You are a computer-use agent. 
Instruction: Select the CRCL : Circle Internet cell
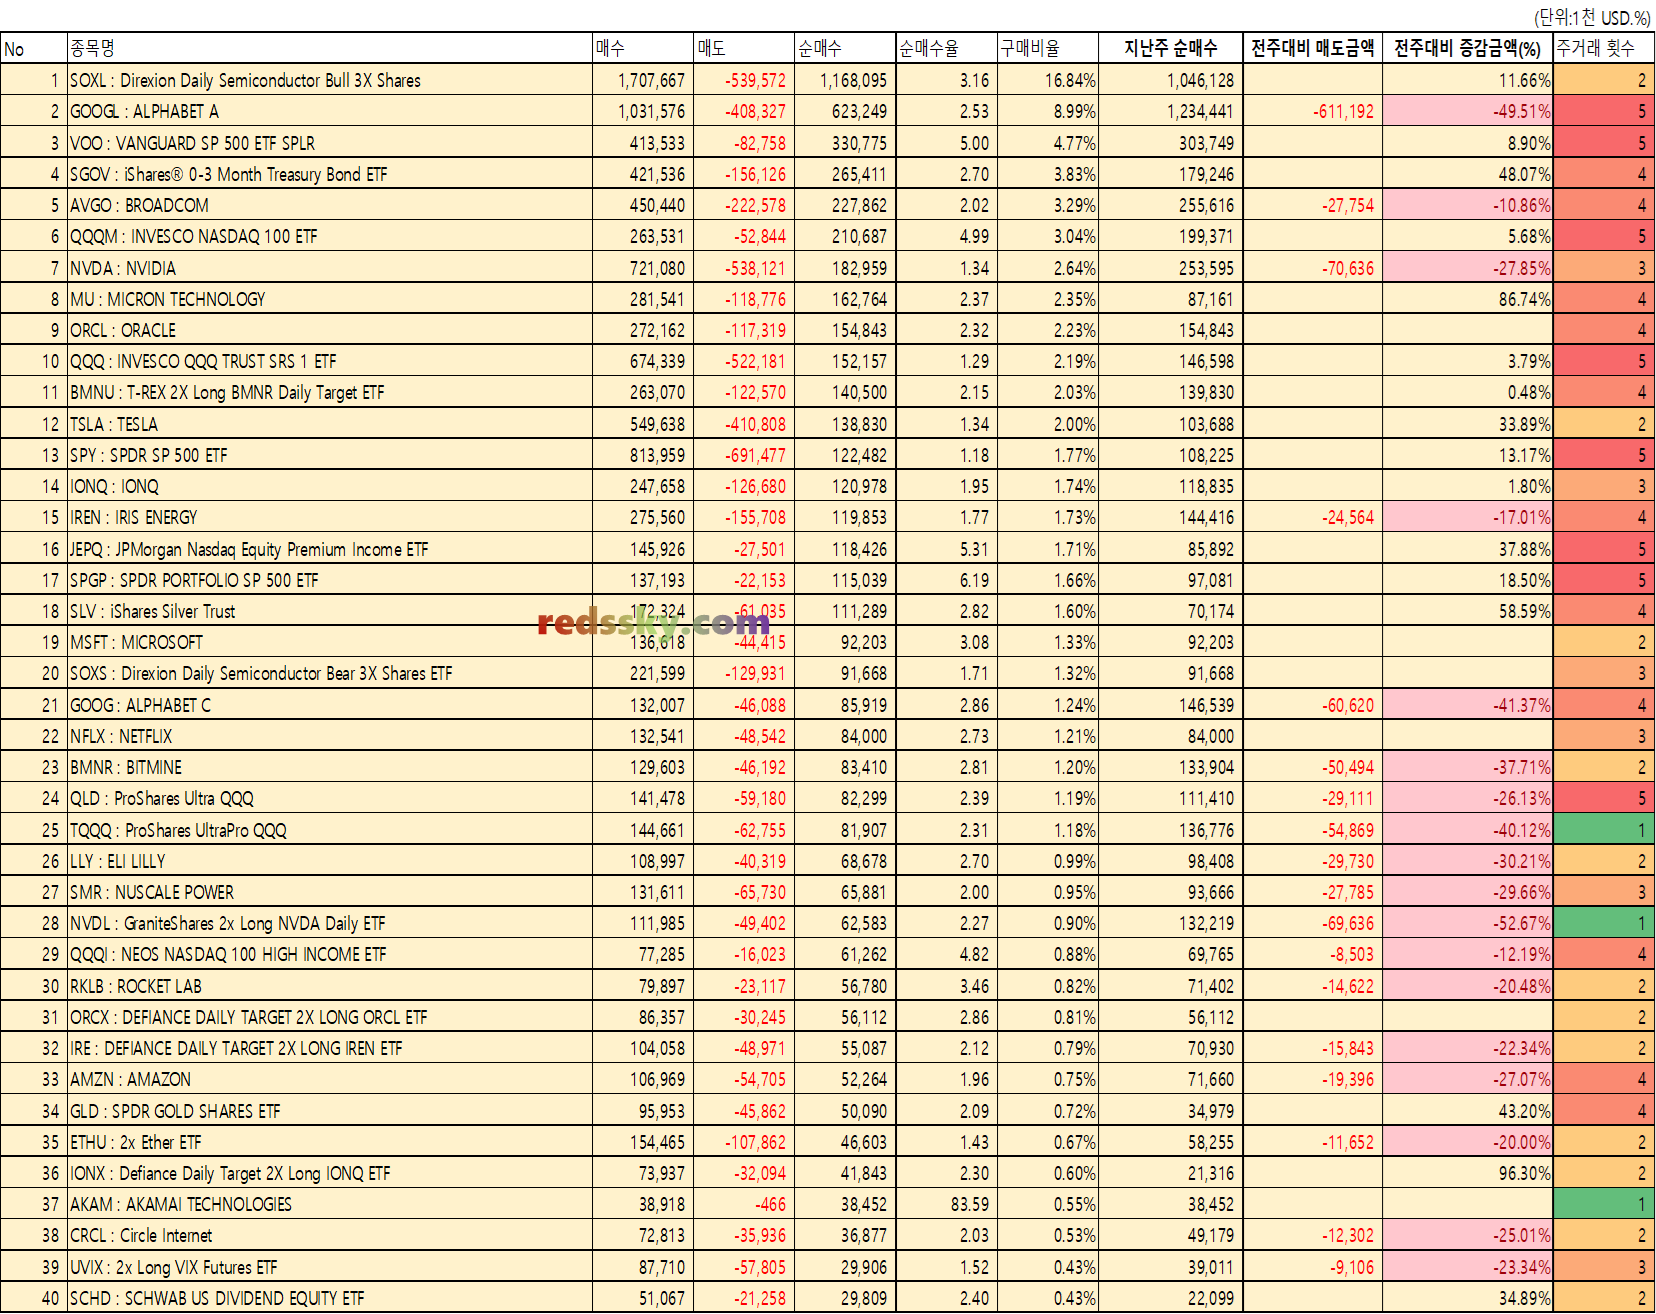[x=330, y=1235]
